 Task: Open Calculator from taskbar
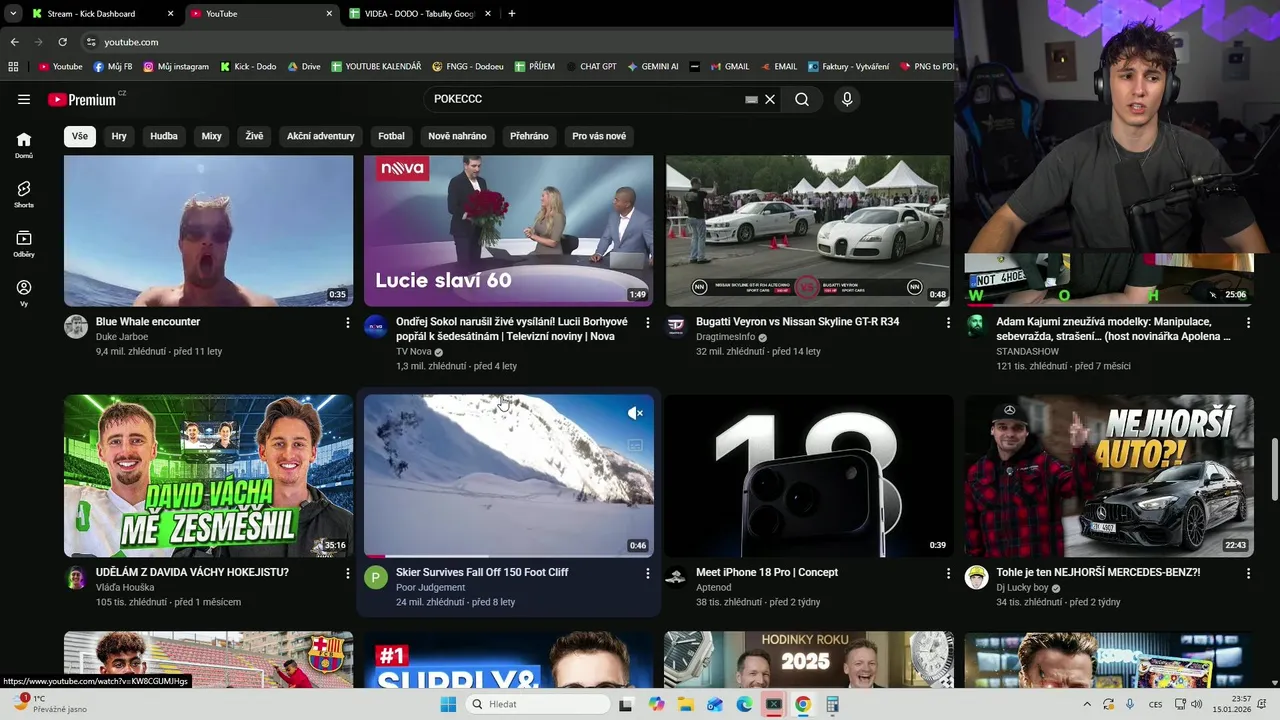[x=832, y=704]
